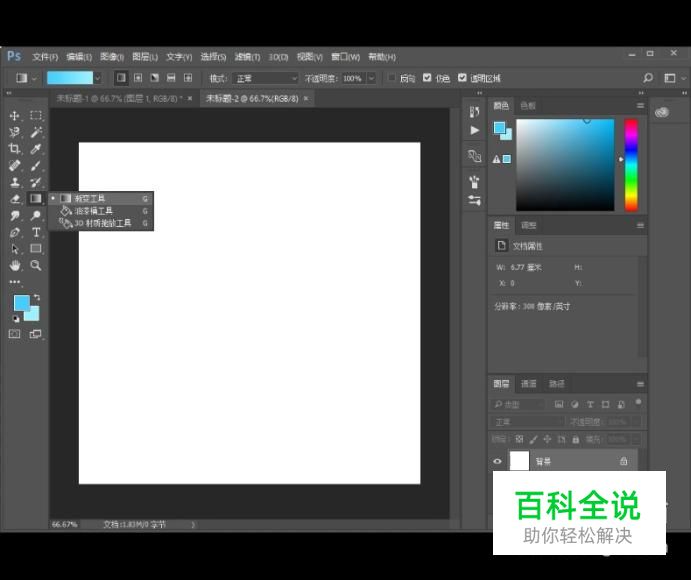This screenshot has width=691, height=580.
Task: Change screen mode in the toolbar
Action: click(x=35, y=334)
